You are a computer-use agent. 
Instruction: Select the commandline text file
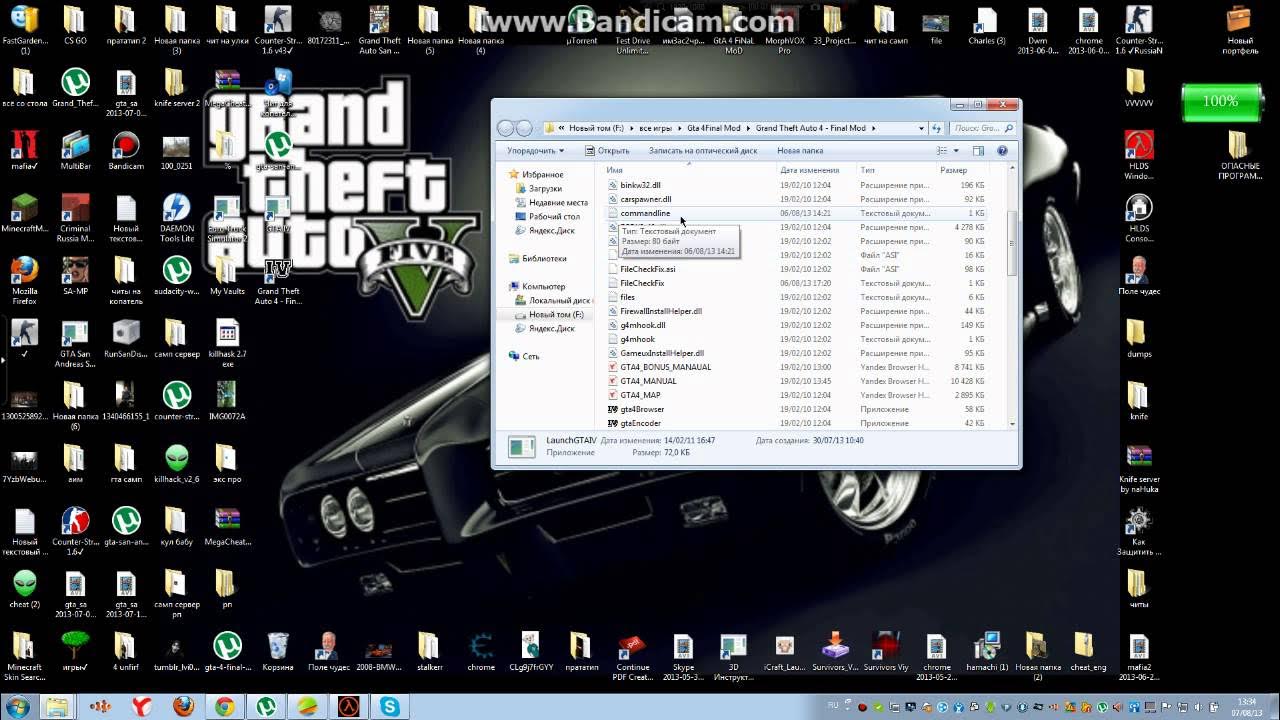point(645,213)
